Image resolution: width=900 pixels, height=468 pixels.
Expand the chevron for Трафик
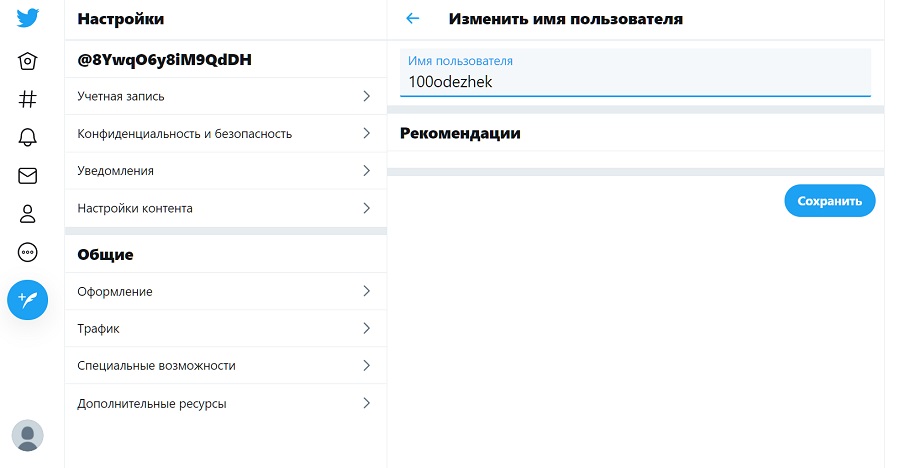[367, 328]
